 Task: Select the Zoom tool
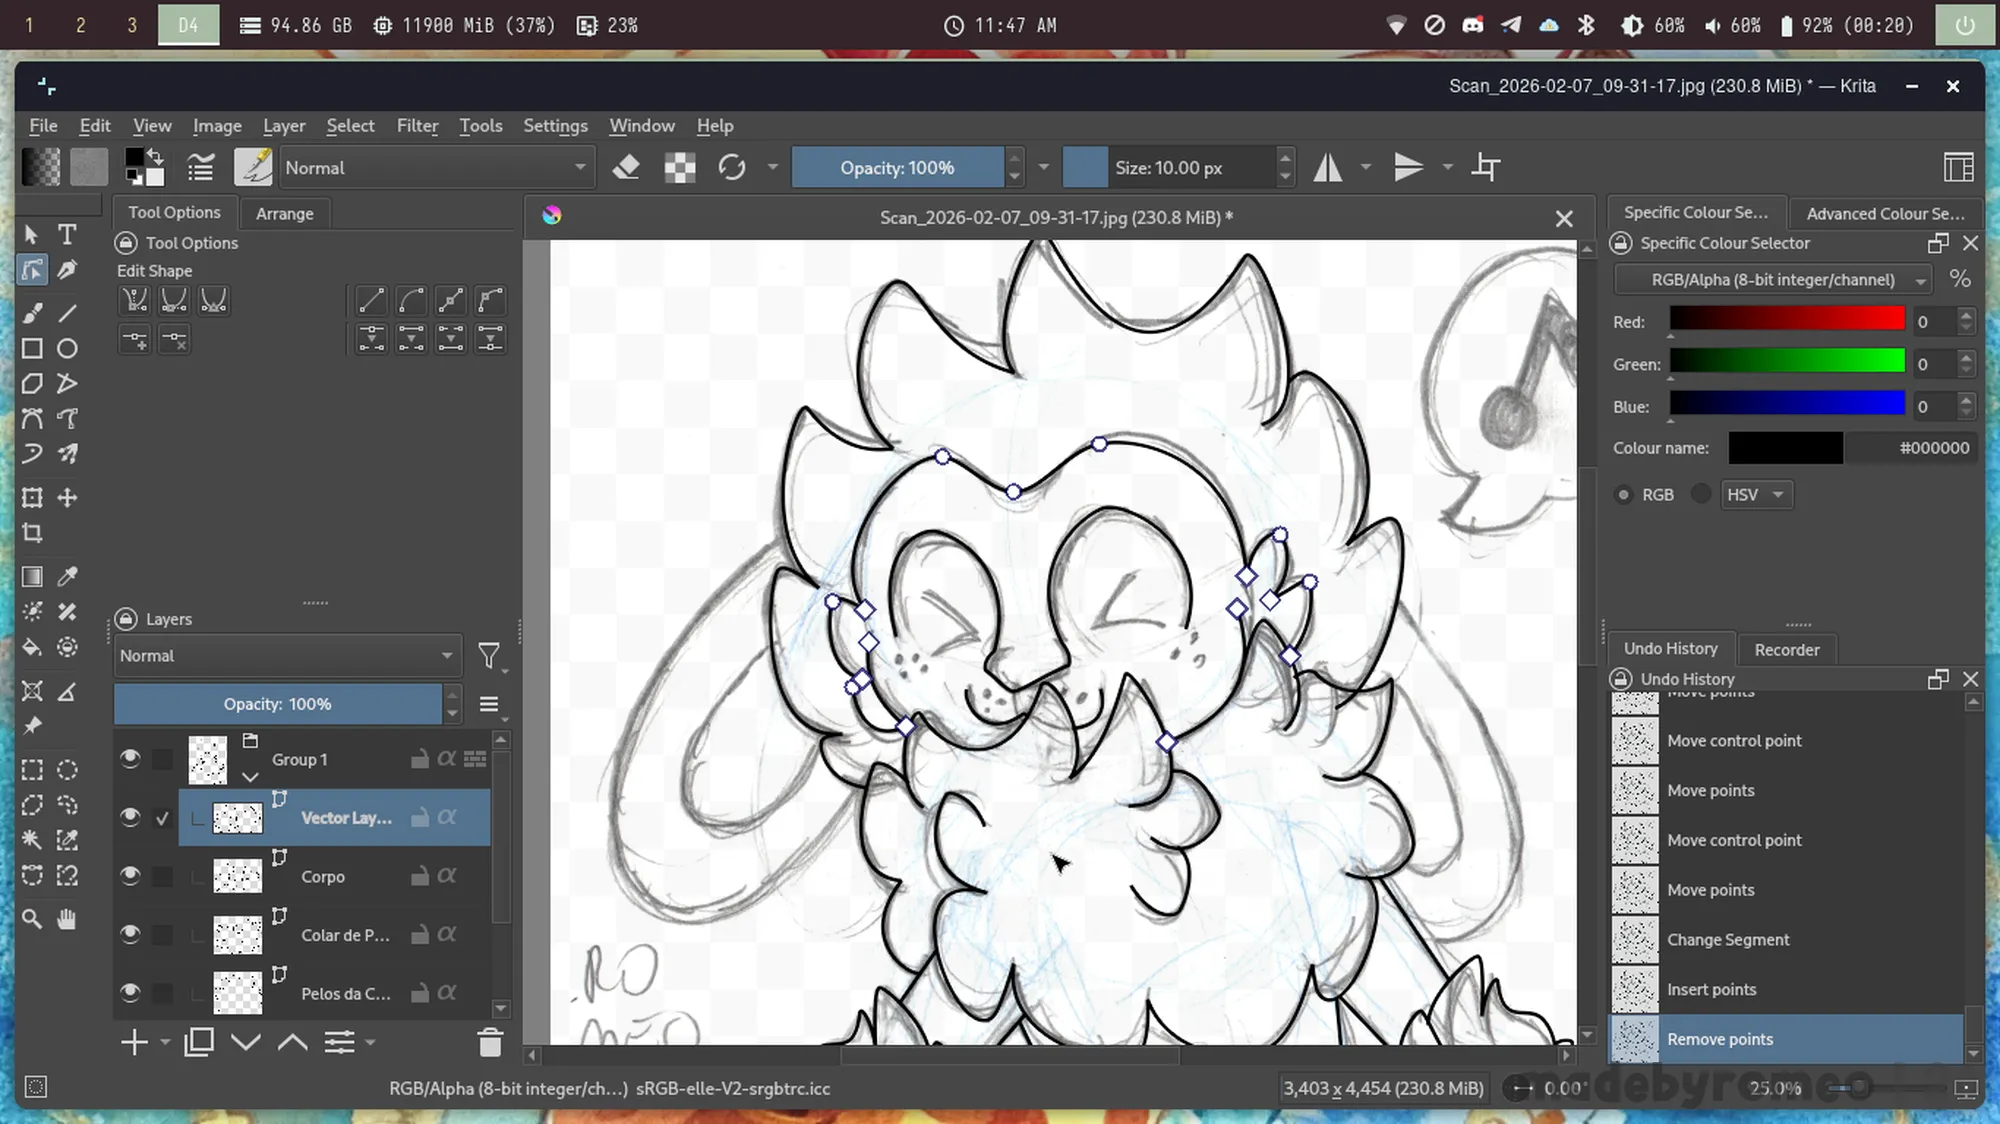coord(32,919)
